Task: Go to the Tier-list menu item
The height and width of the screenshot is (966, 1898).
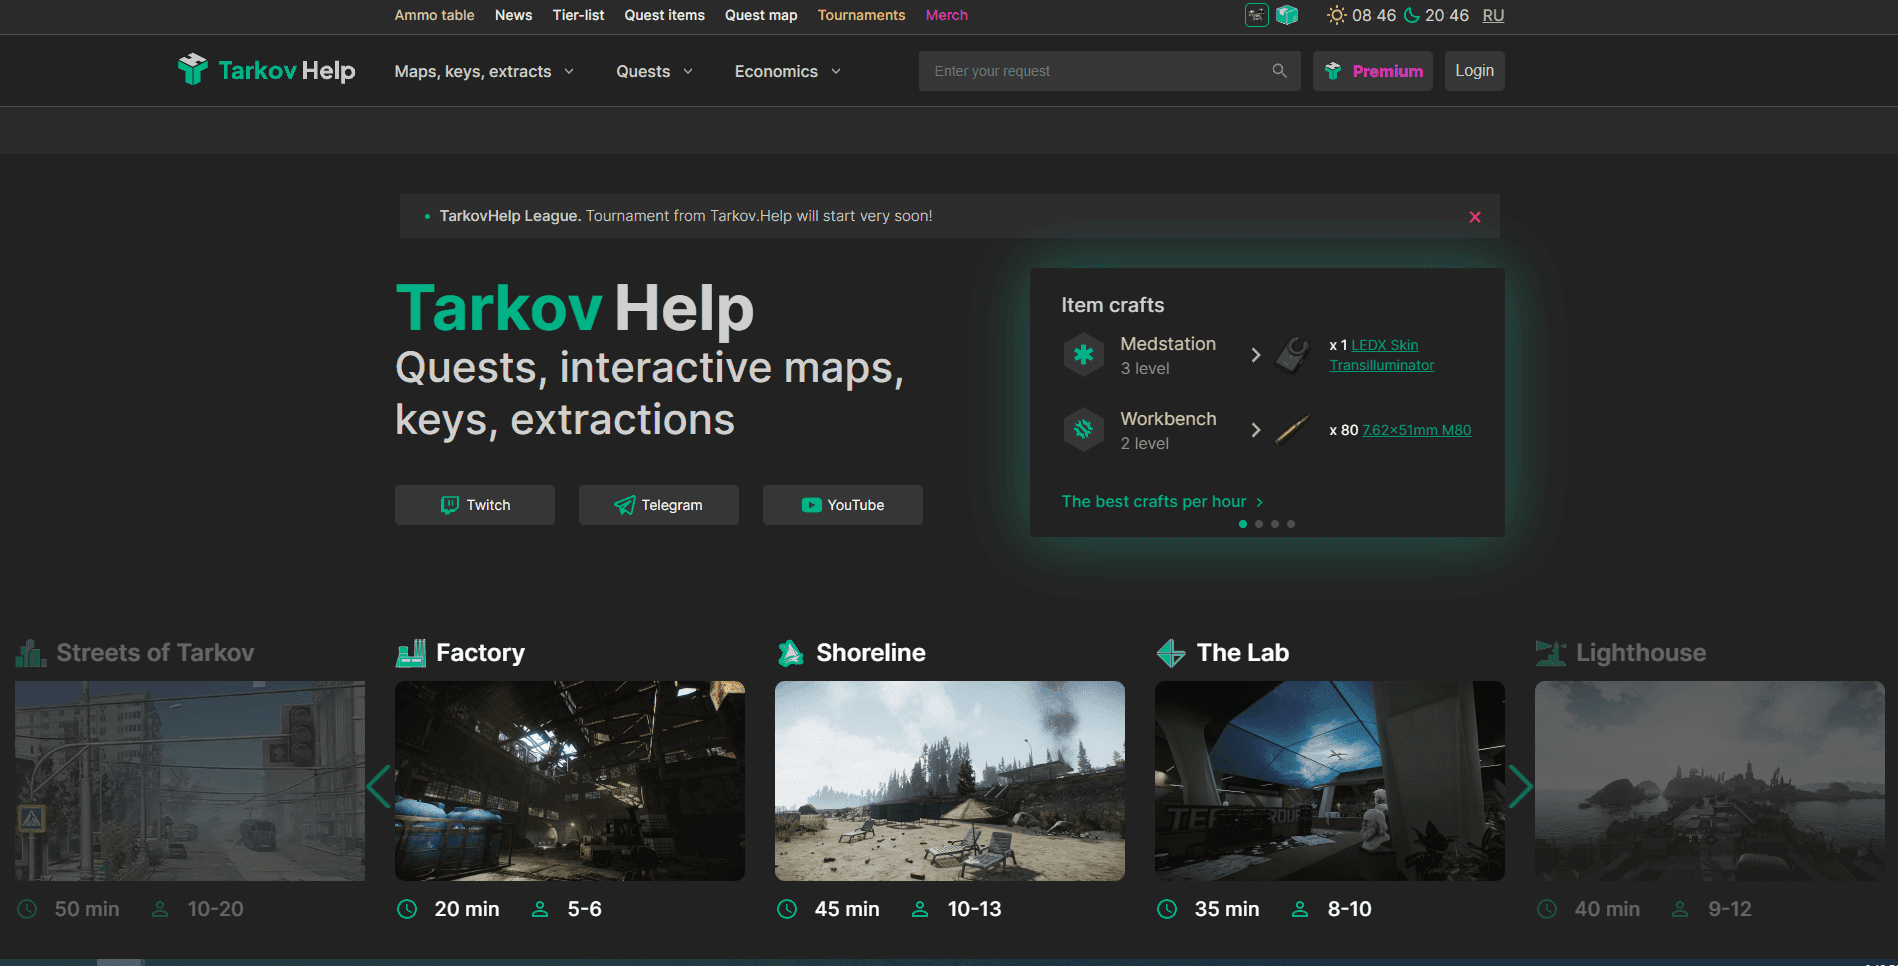Action: coord(578,15)
